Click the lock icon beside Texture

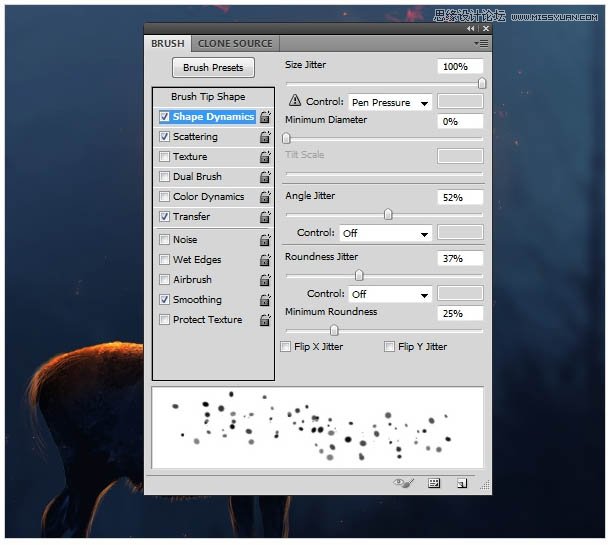[x=265, y=157]
